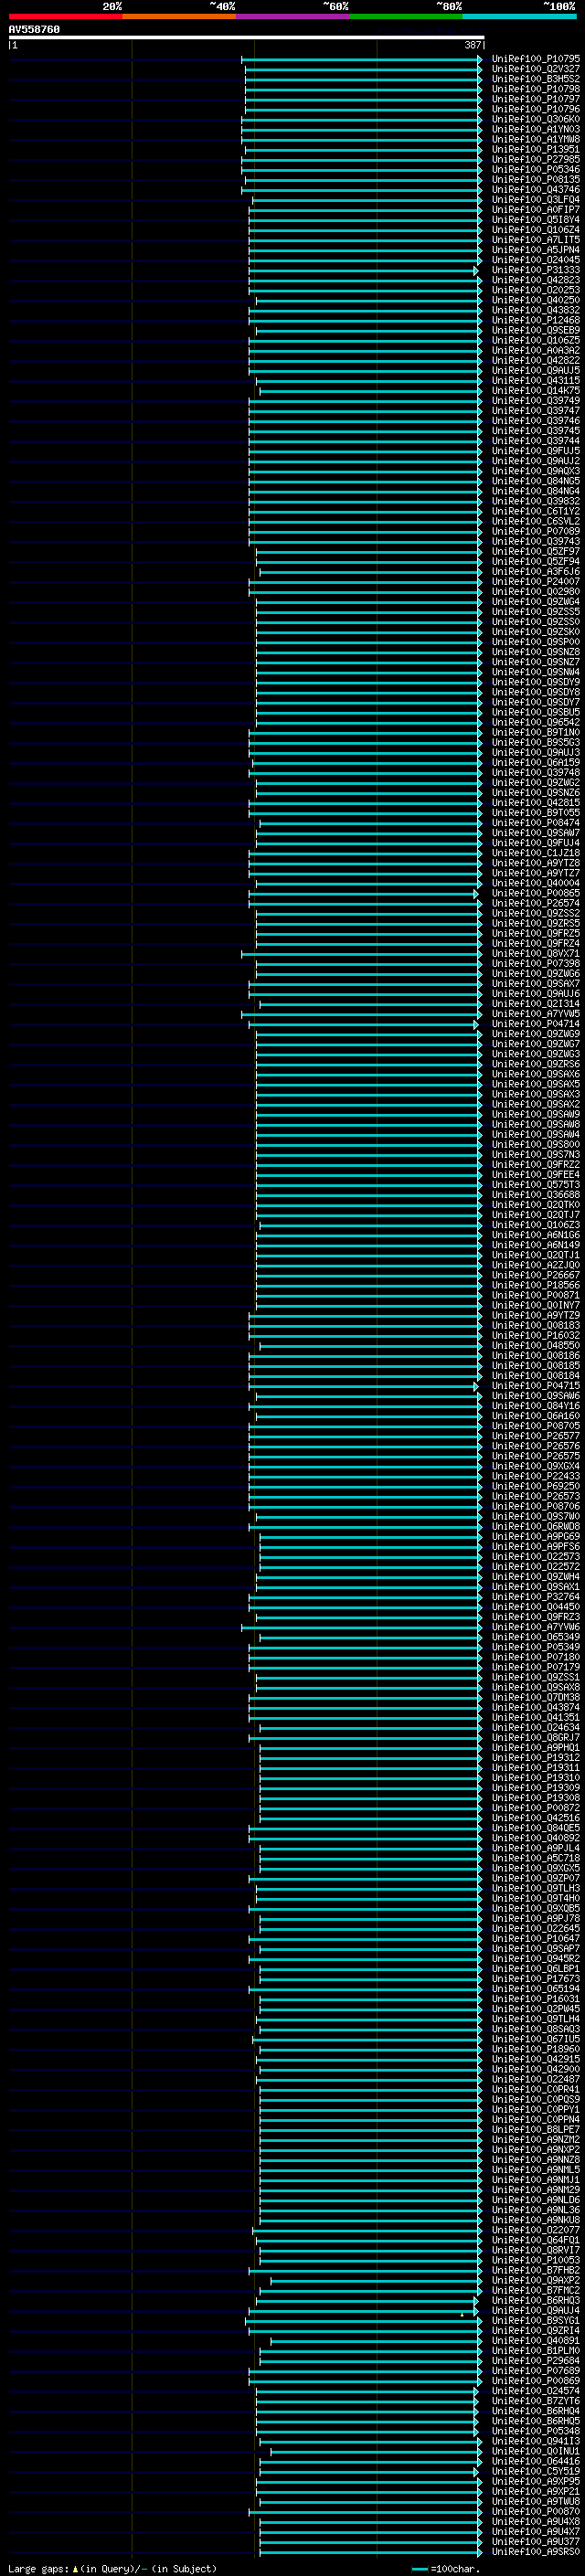585x2576 pixels.
Task: Select hit UniRef100_P27985
Action: click(x=536, y=159)
